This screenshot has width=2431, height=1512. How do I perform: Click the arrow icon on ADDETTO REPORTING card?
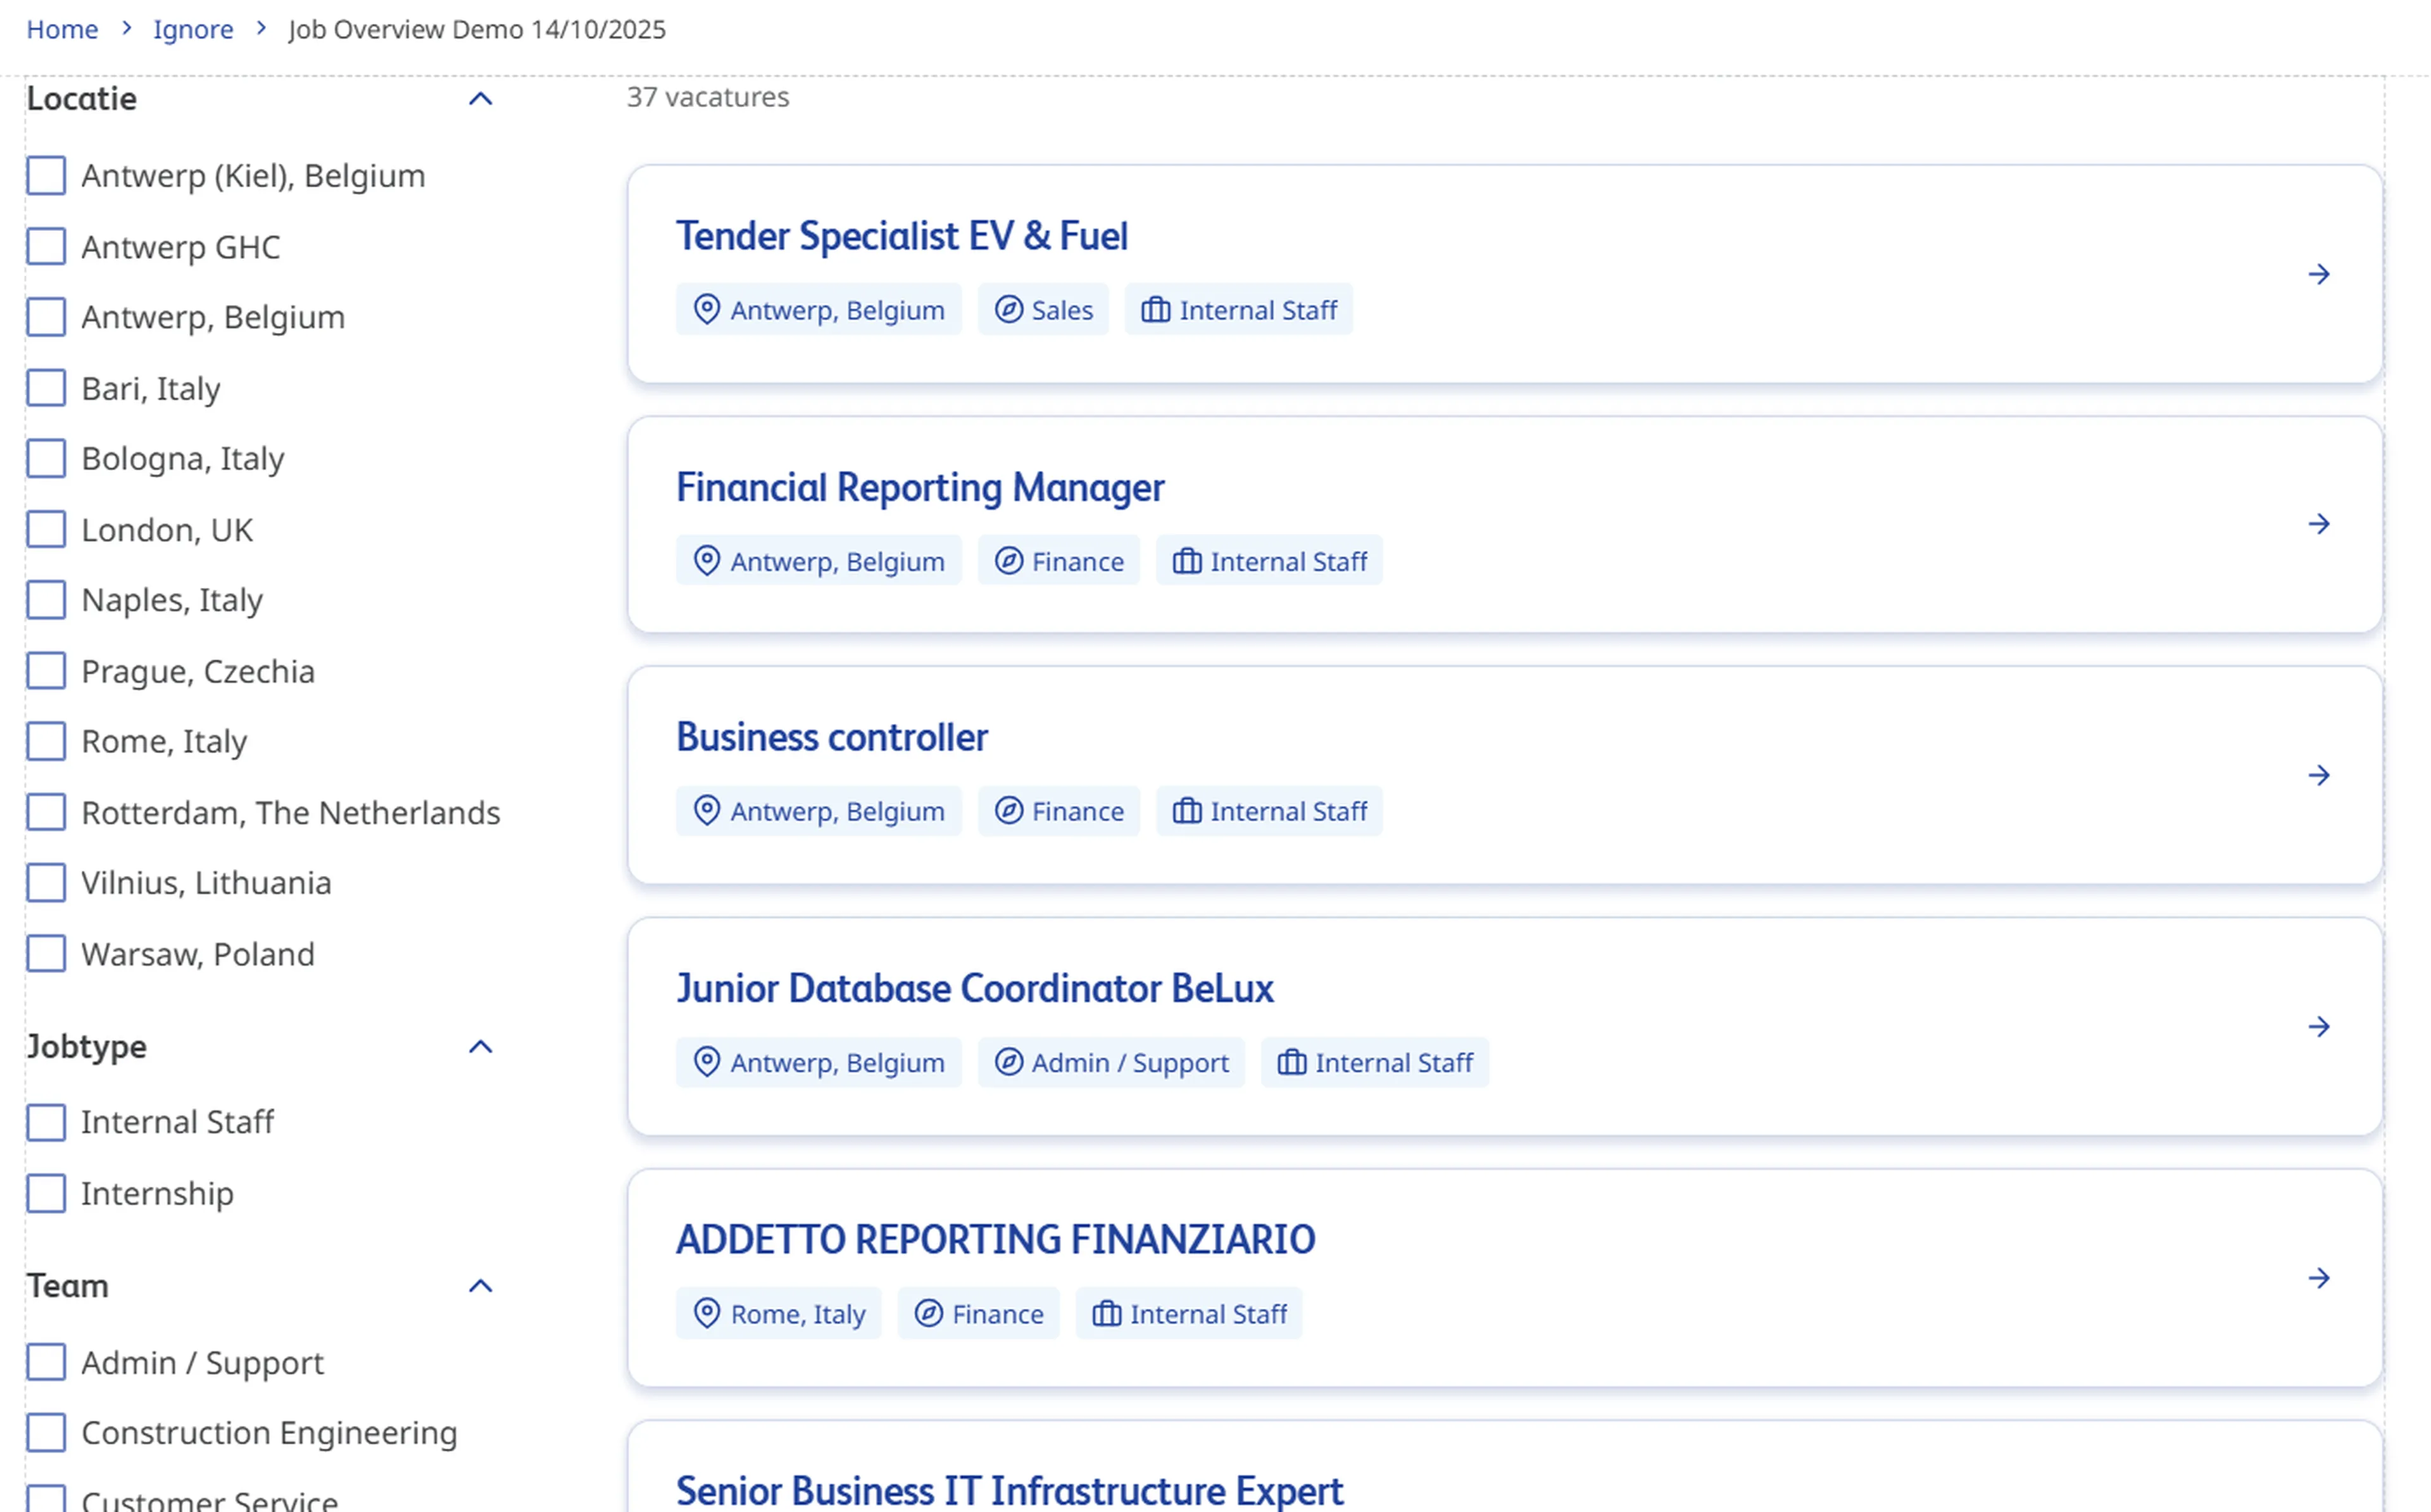click(2318, 1277)
